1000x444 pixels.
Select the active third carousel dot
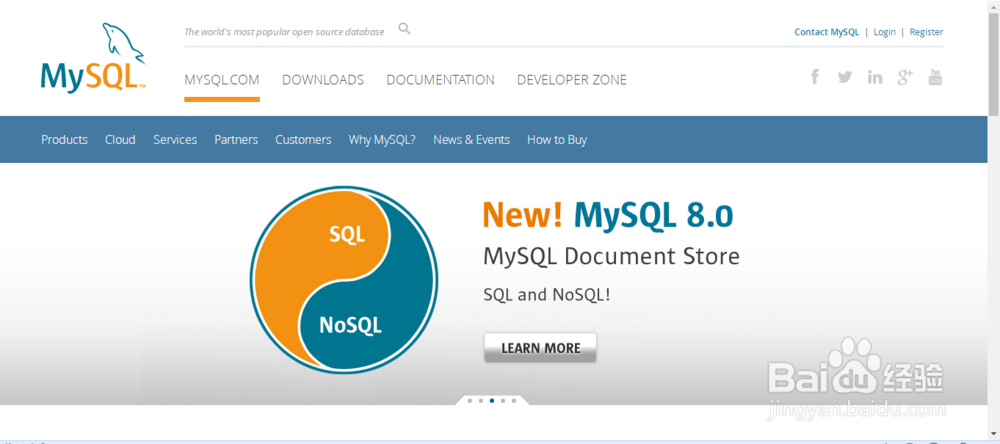492,401
